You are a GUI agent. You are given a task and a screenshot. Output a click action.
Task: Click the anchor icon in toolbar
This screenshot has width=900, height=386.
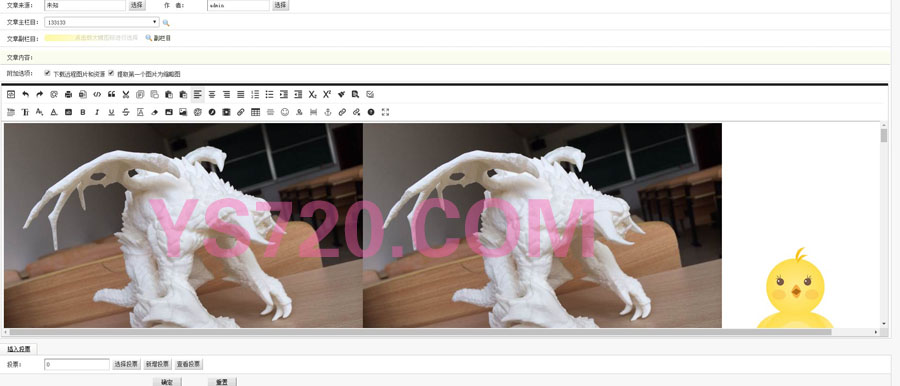[x=328, y=112]
